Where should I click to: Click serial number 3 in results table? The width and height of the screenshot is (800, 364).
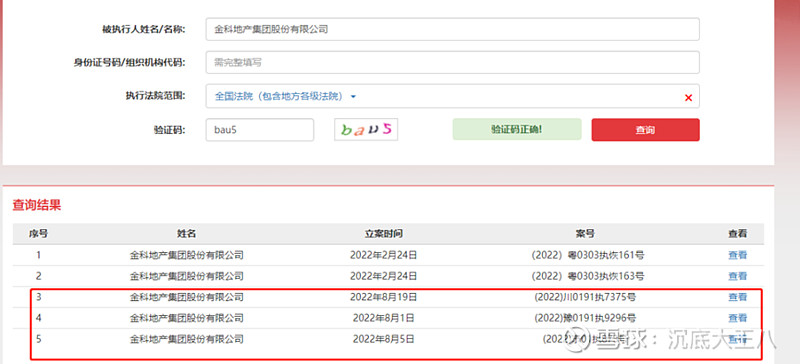click(x=38, y=297)
